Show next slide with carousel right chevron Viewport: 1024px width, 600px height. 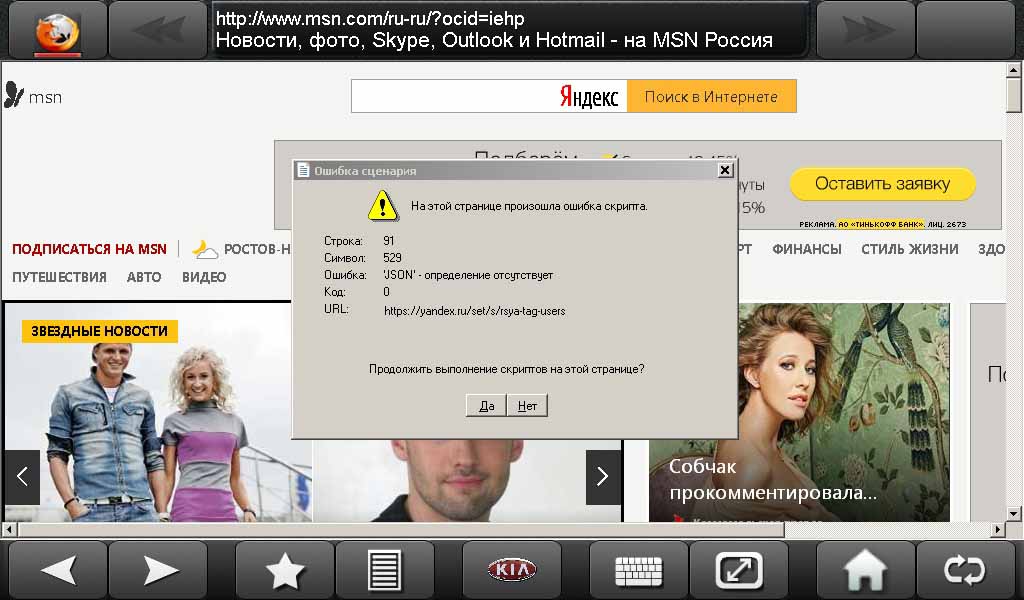(602, 477)
